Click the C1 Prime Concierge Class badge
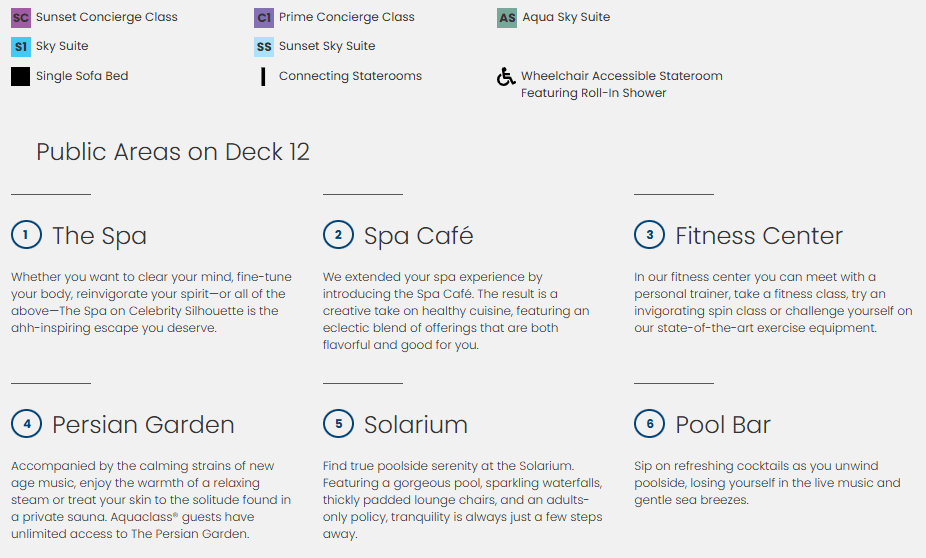The image size is (926, 558). 264,18
